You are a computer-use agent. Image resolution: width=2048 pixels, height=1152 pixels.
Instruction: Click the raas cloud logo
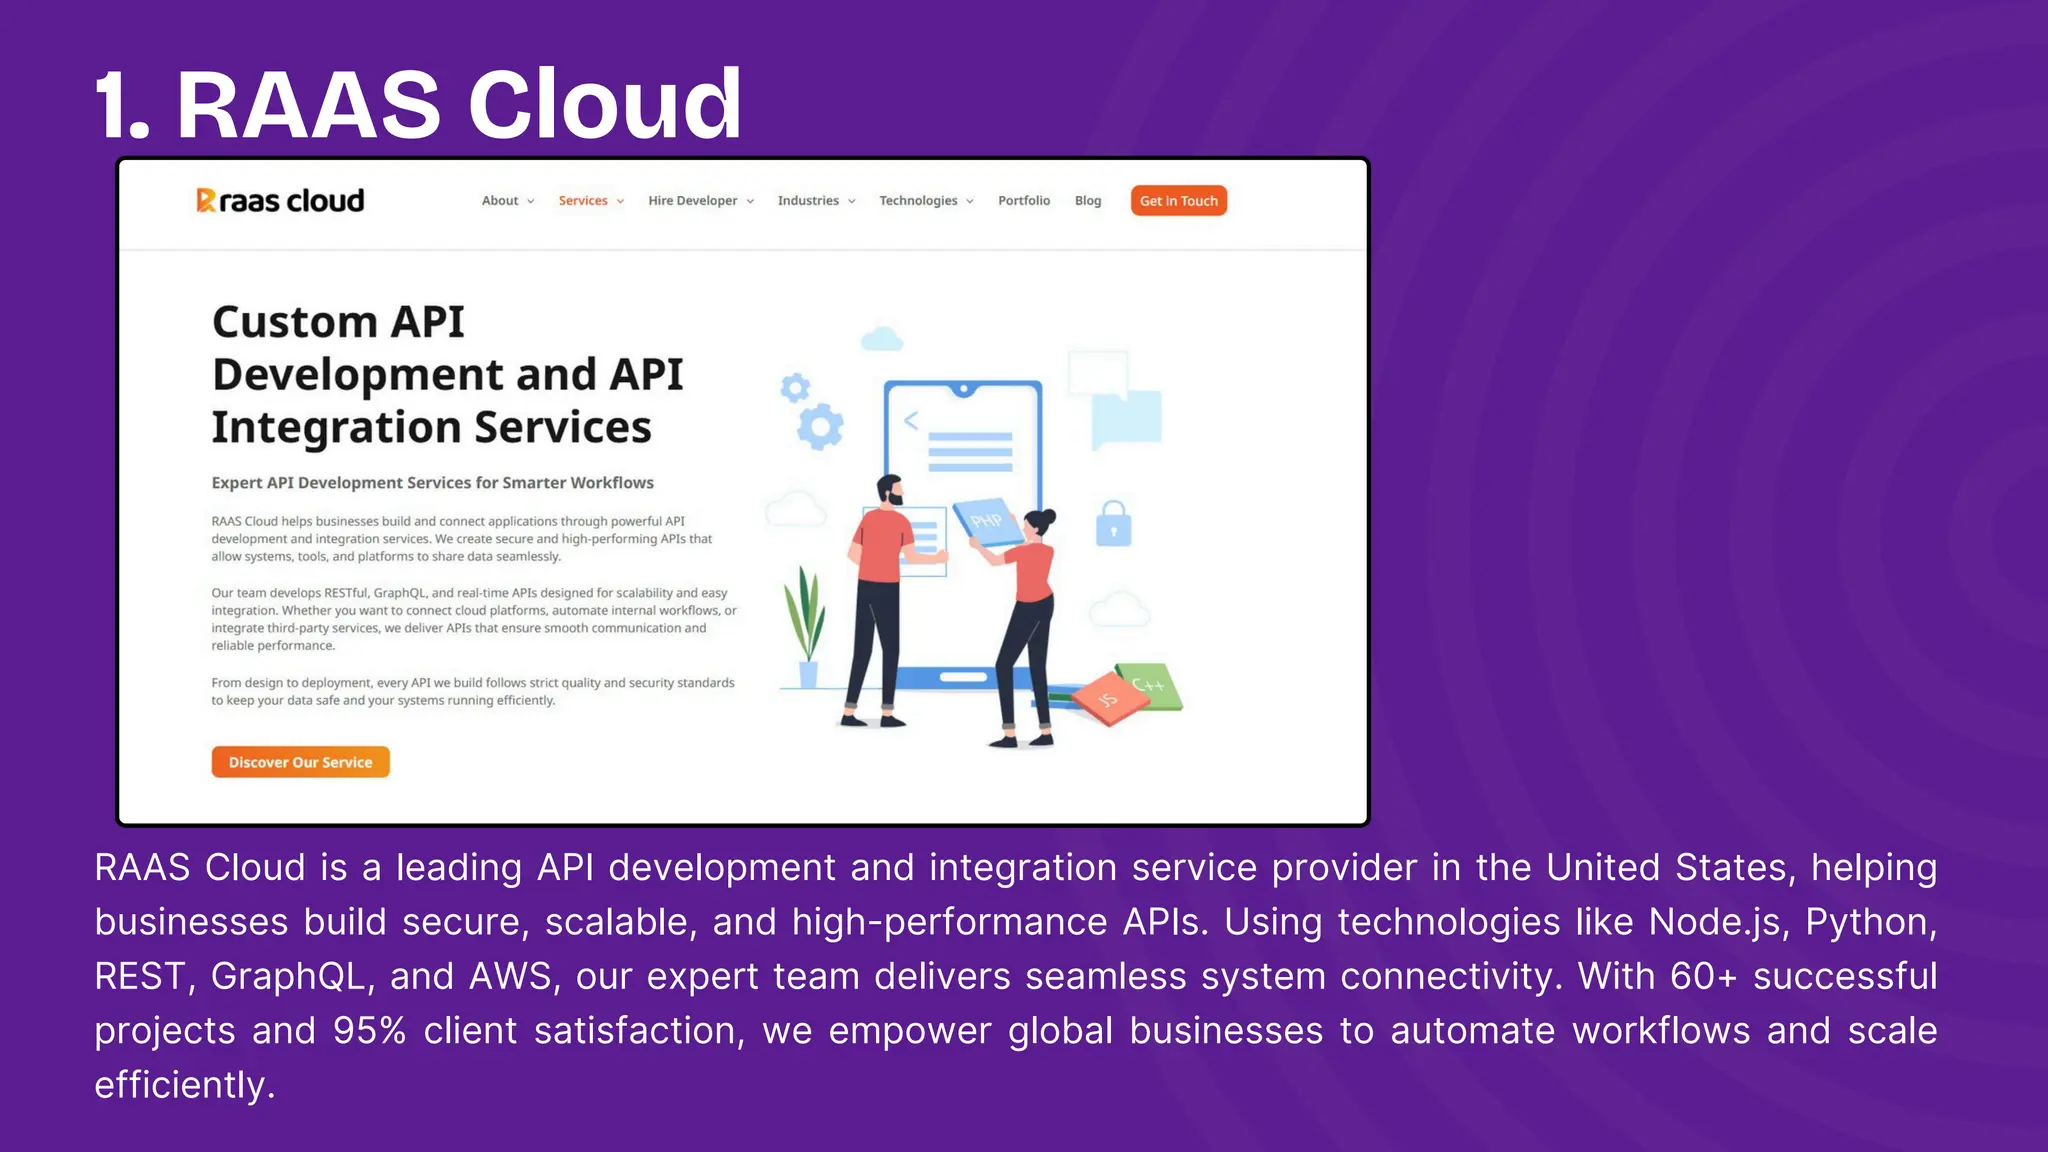click(x=280, y=201)
